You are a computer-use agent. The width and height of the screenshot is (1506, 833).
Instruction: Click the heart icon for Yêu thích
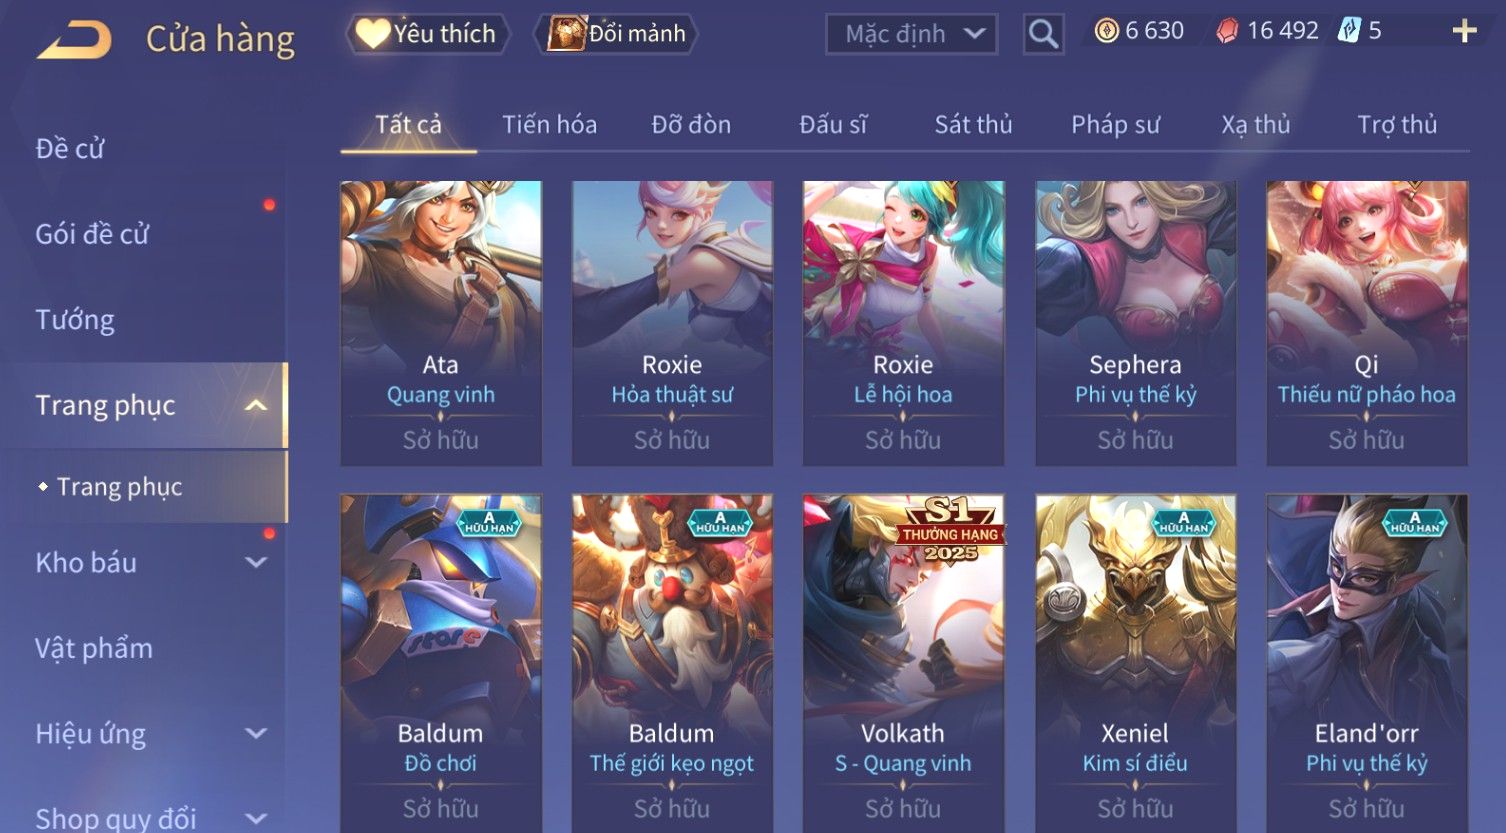click(373, 34)
